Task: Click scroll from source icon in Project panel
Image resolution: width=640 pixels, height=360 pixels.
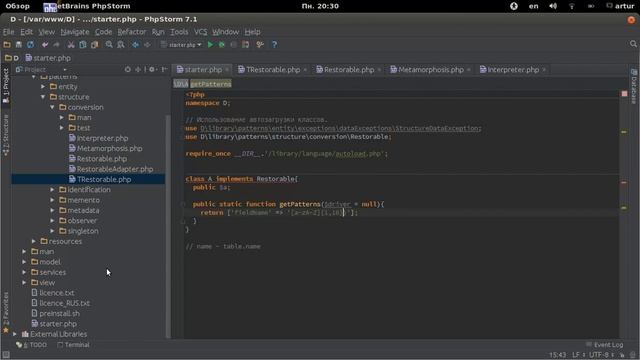Action: point(128,69)
